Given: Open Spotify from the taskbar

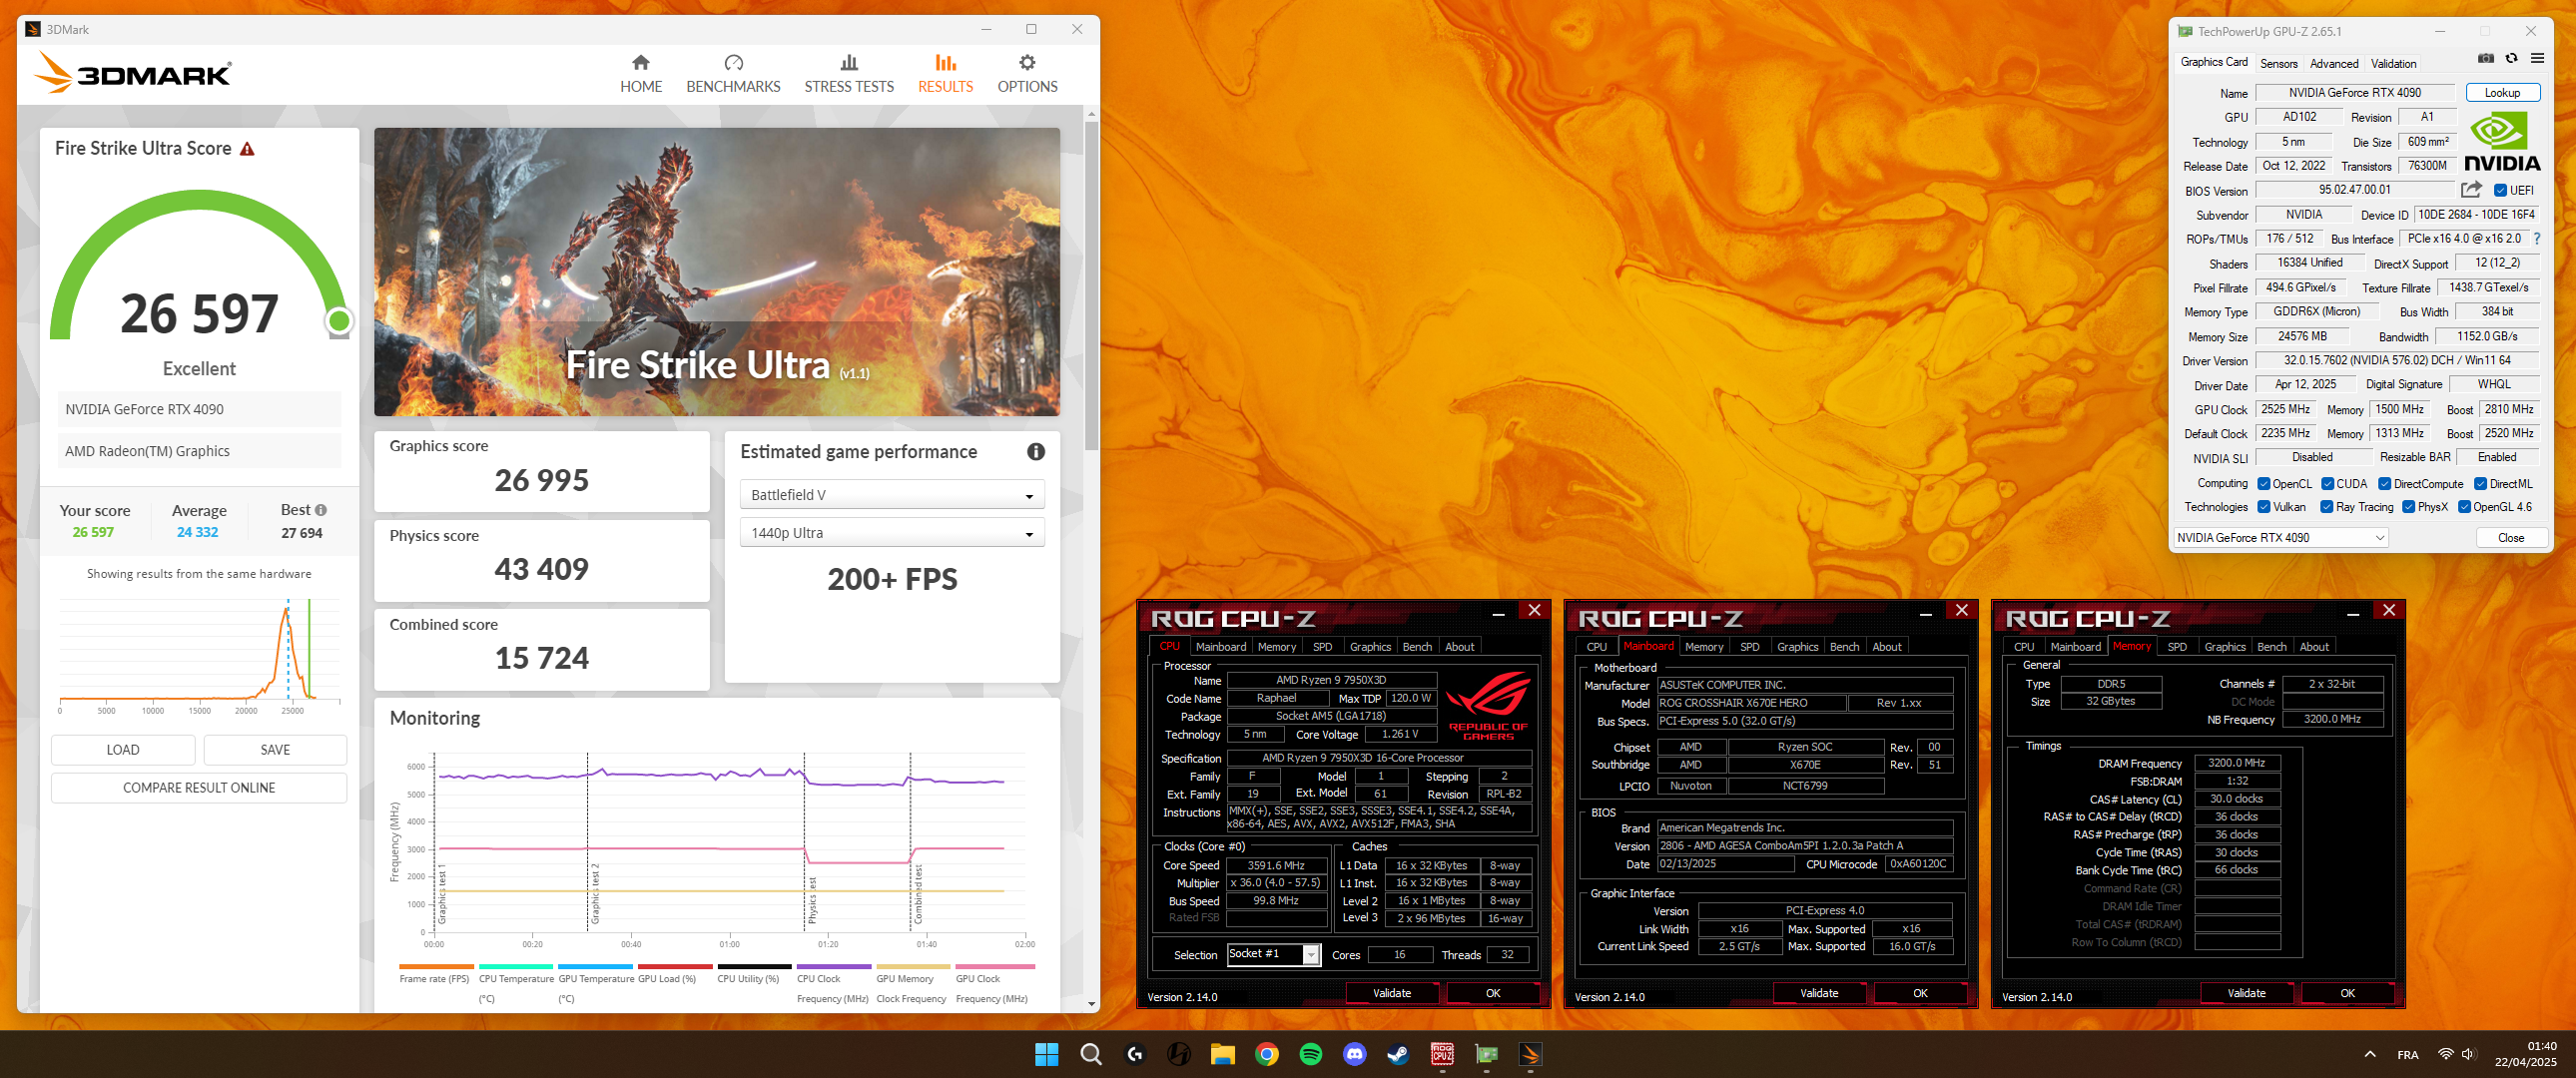Looking at the screenshot, I should click(x=1311, y=1054).
